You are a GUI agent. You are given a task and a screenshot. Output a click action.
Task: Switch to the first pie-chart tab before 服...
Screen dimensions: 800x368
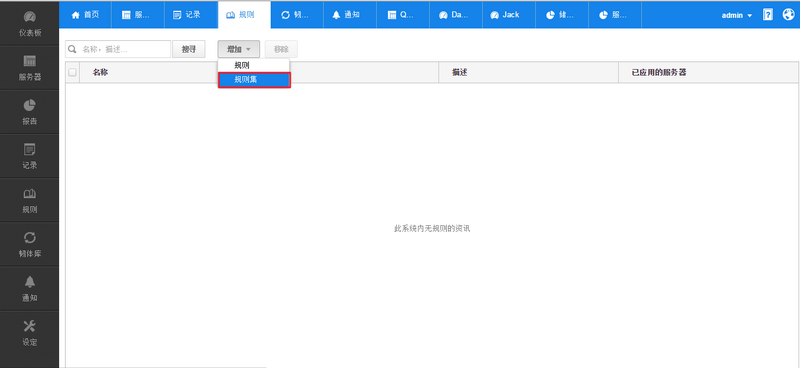562,15
